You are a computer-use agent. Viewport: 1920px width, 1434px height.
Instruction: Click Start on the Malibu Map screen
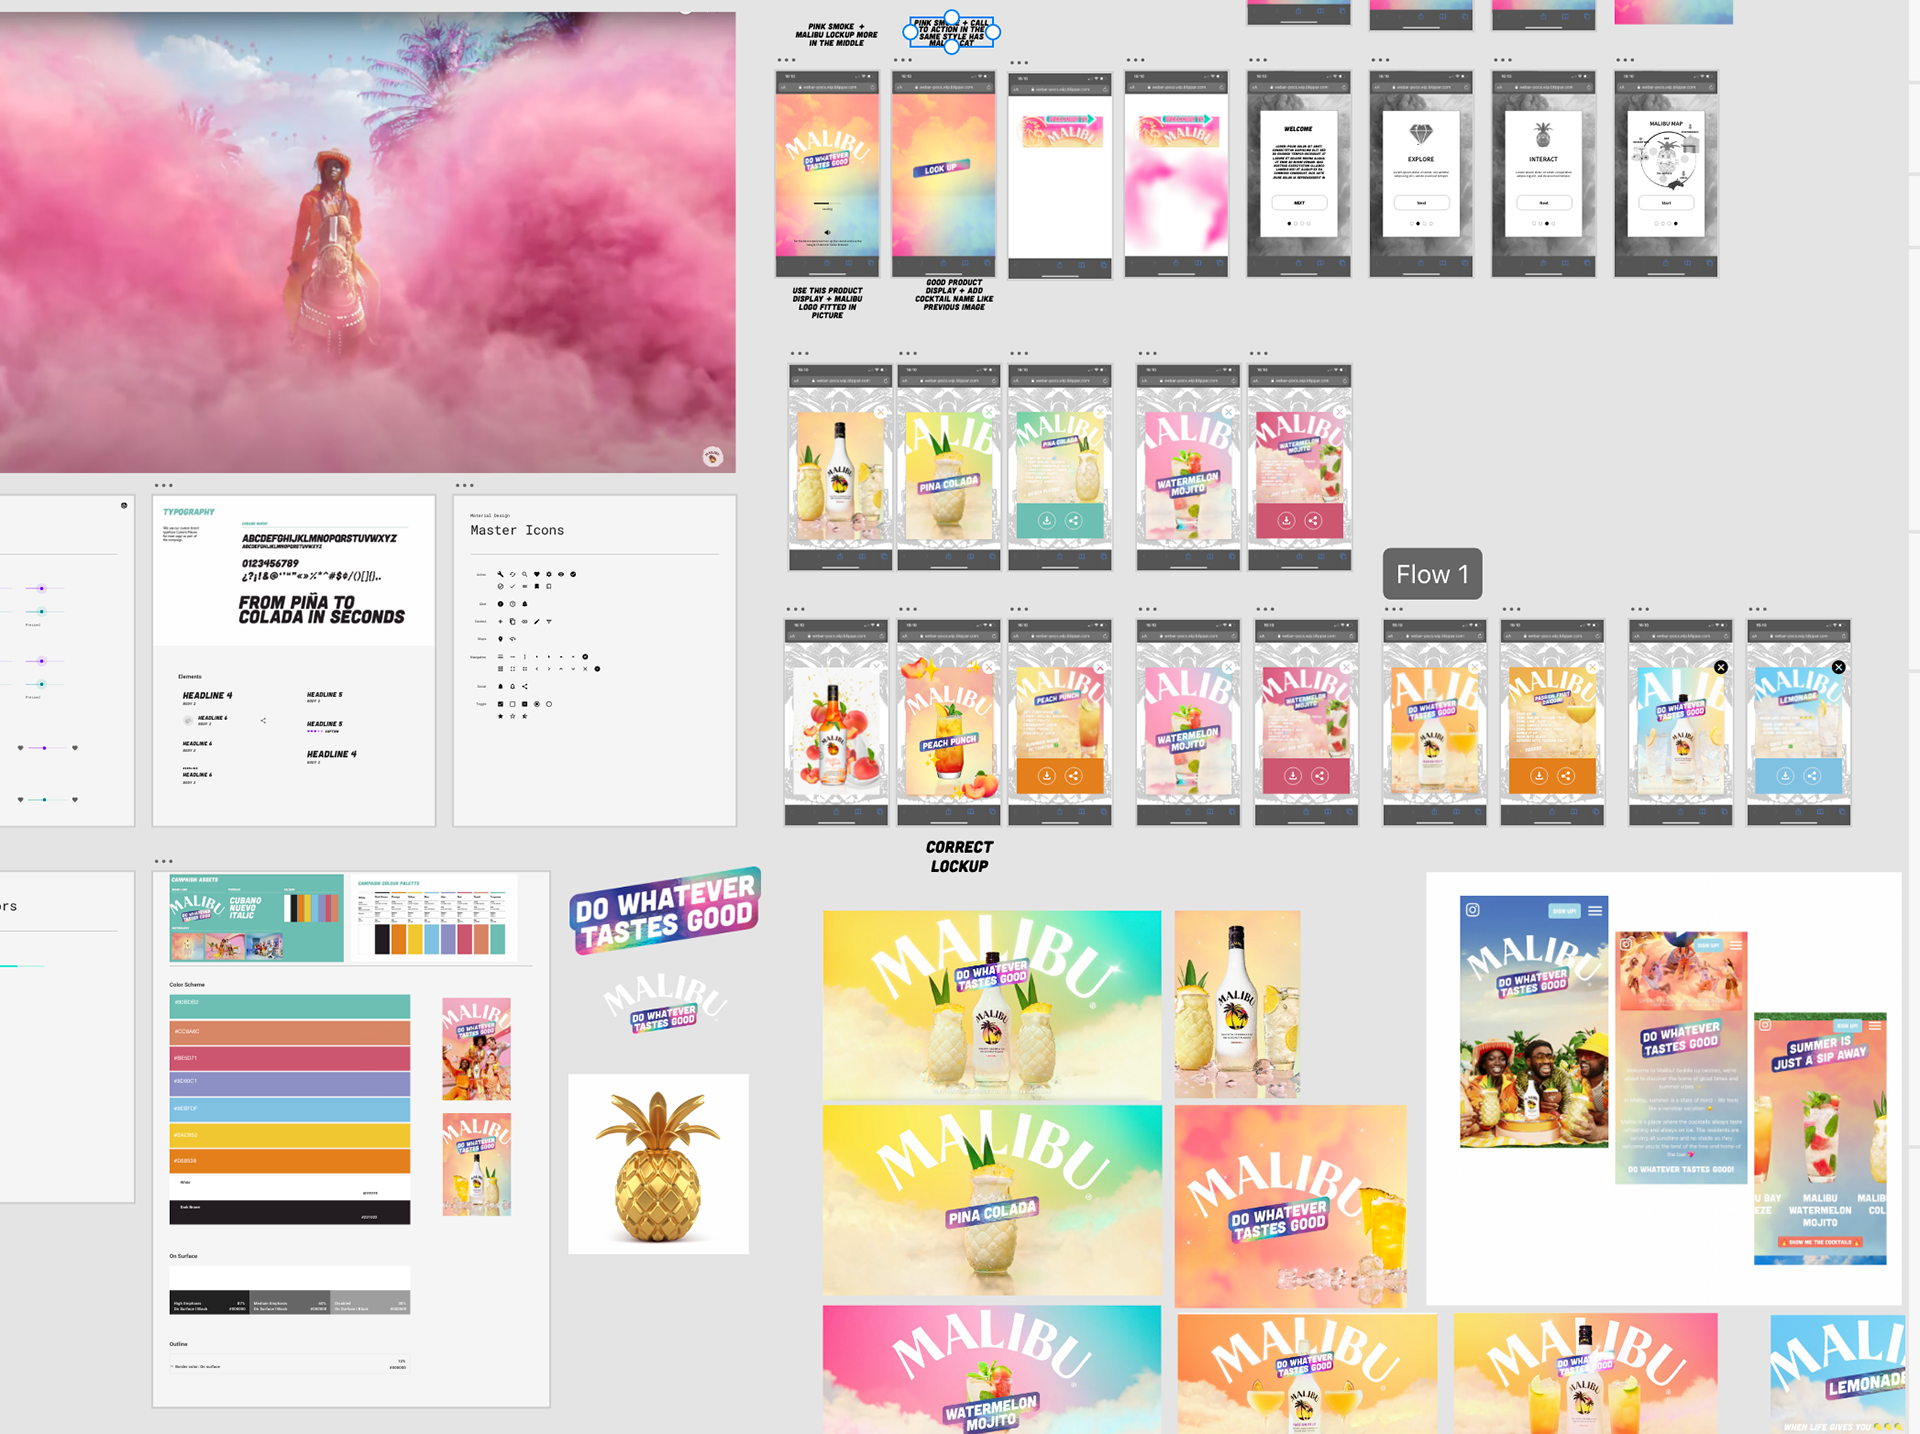[x=1666, y=203]
